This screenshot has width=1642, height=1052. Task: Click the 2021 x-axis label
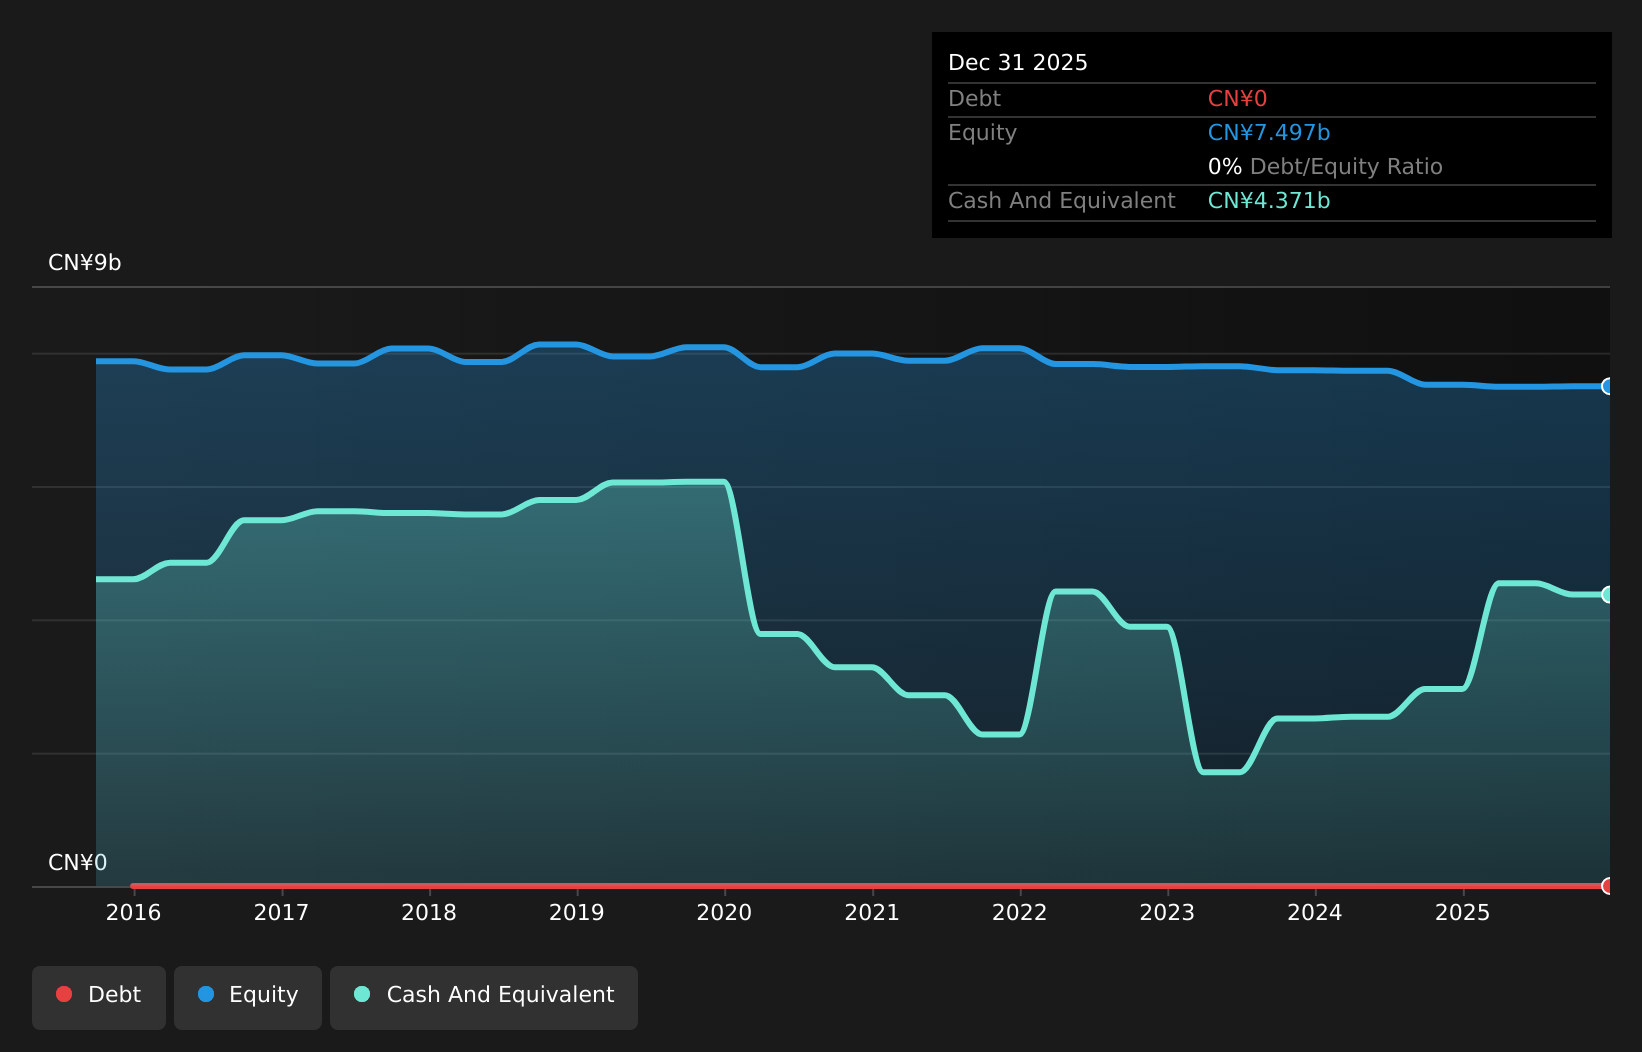[x=872, y=912]
